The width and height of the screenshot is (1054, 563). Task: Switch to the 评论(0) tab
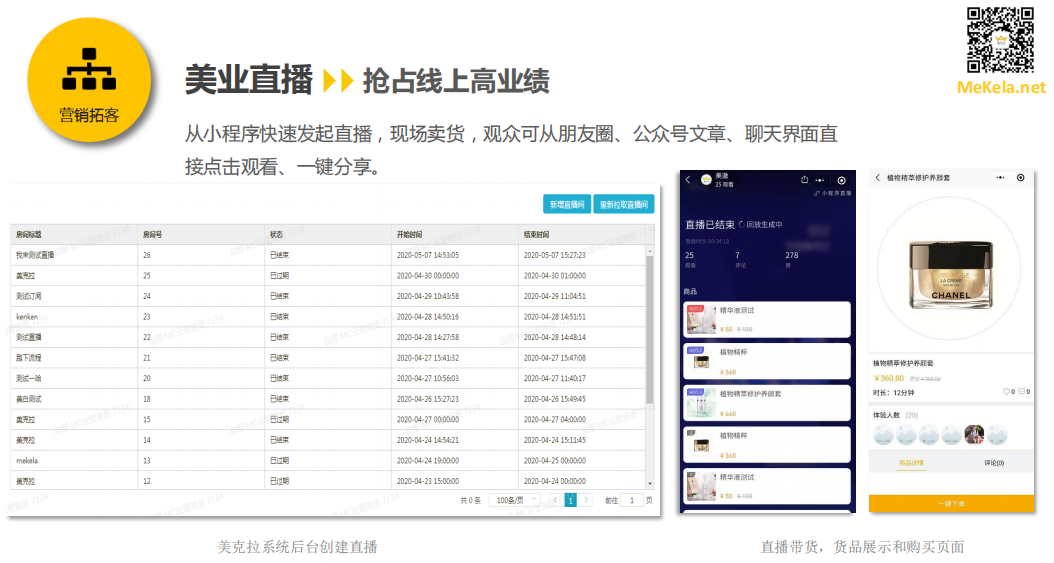point(994,463)
